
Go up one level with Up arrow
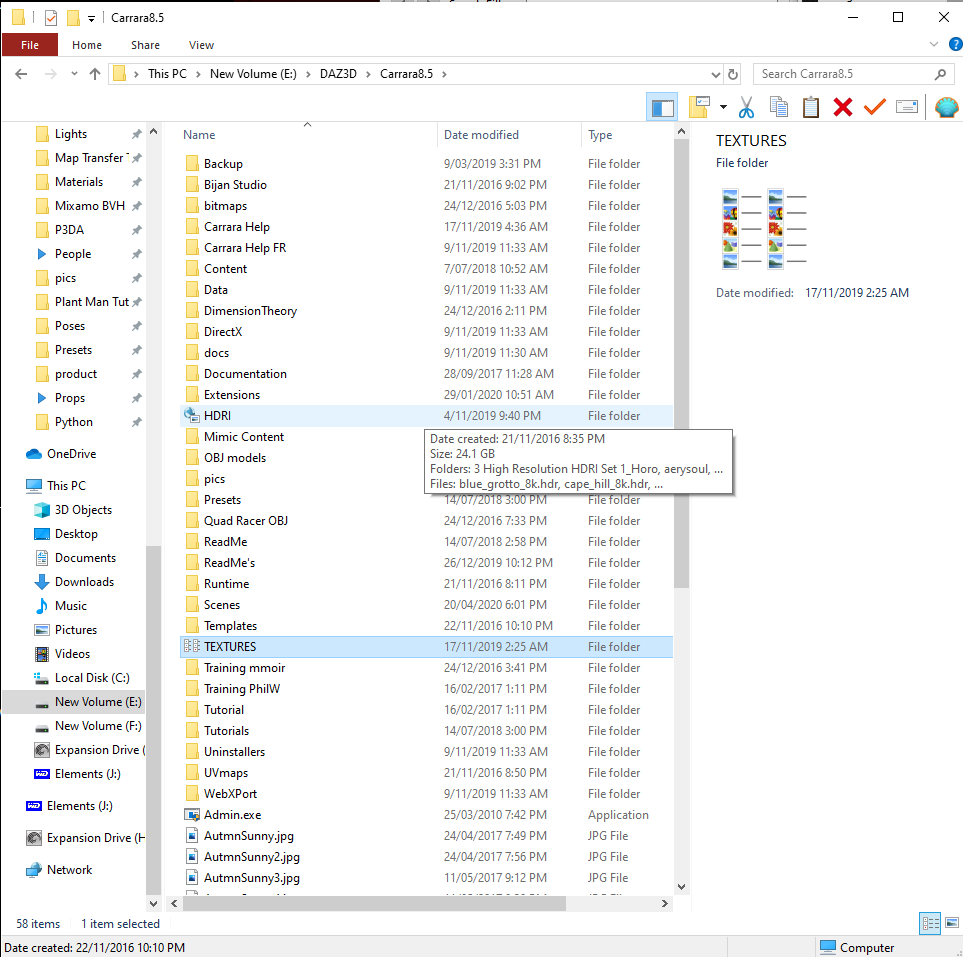pyautogui.click(x=95, y=74)
